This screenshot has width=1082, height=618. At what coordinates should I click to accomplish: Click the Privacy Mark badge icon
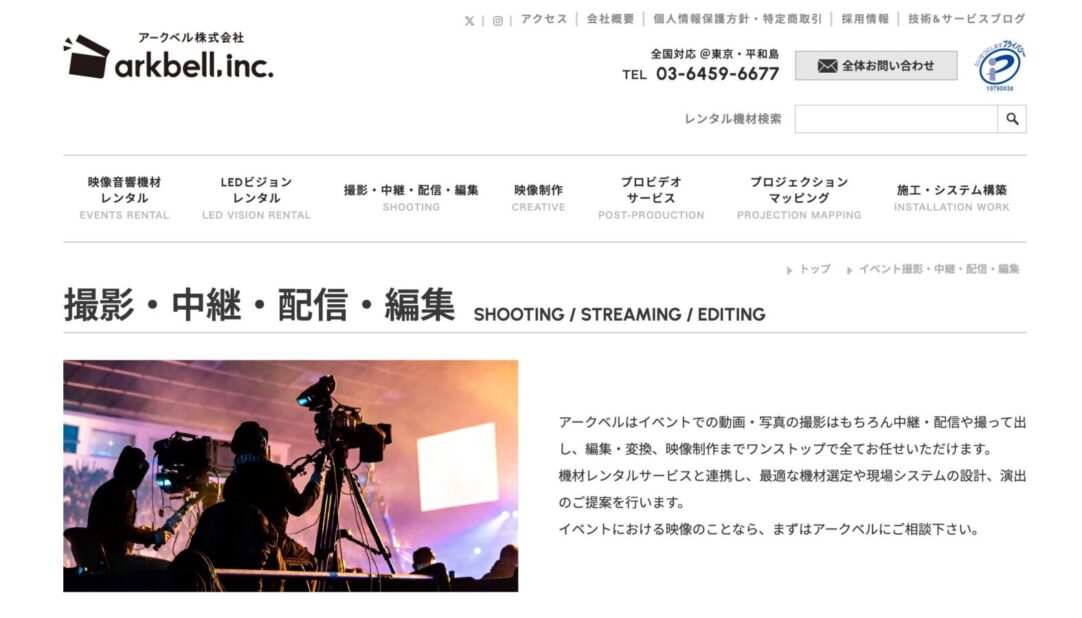(999, 66)
